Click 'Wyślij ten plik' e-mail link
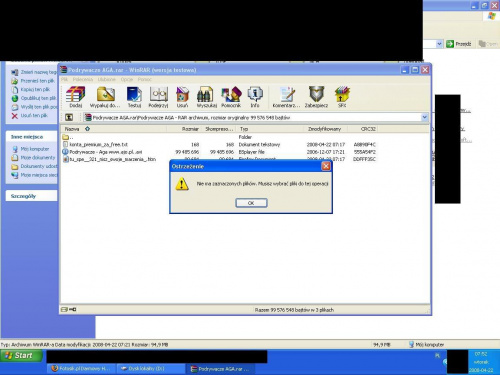This screenshot has width=500, height=375. [34, 107]
